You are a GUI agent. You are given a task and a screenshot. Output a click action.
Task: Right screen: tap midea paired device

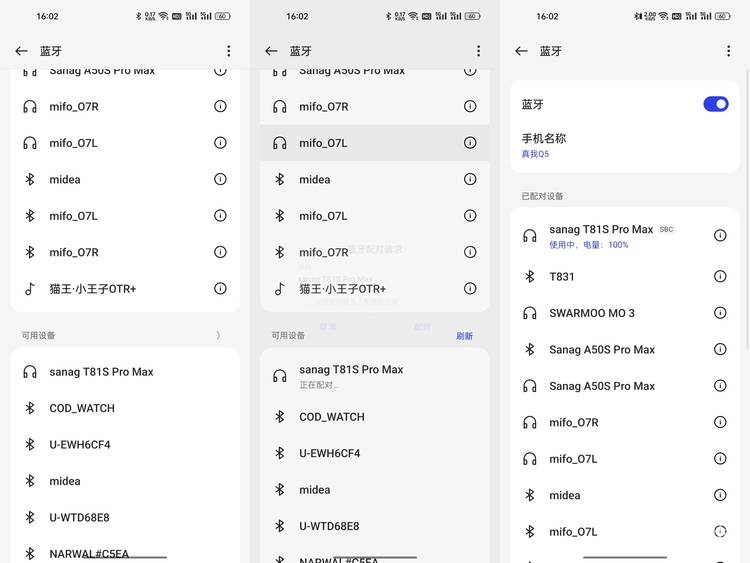tap(625, 495)
